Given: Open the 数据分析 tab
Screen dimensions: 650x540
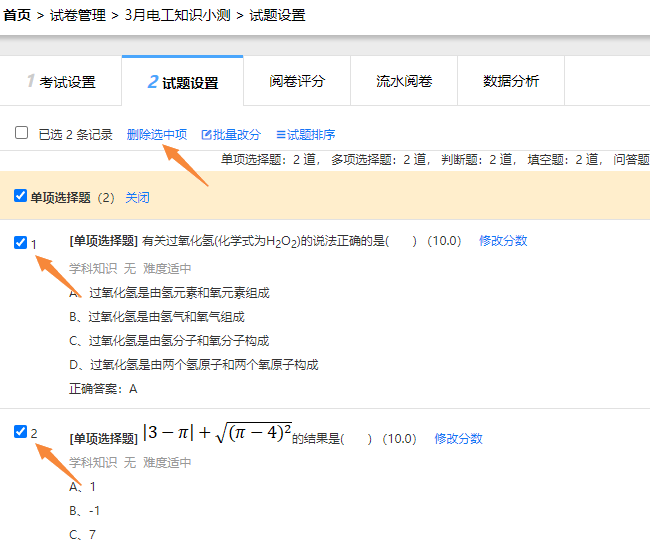Looking at the screenshot, I should tap(511, 81).
